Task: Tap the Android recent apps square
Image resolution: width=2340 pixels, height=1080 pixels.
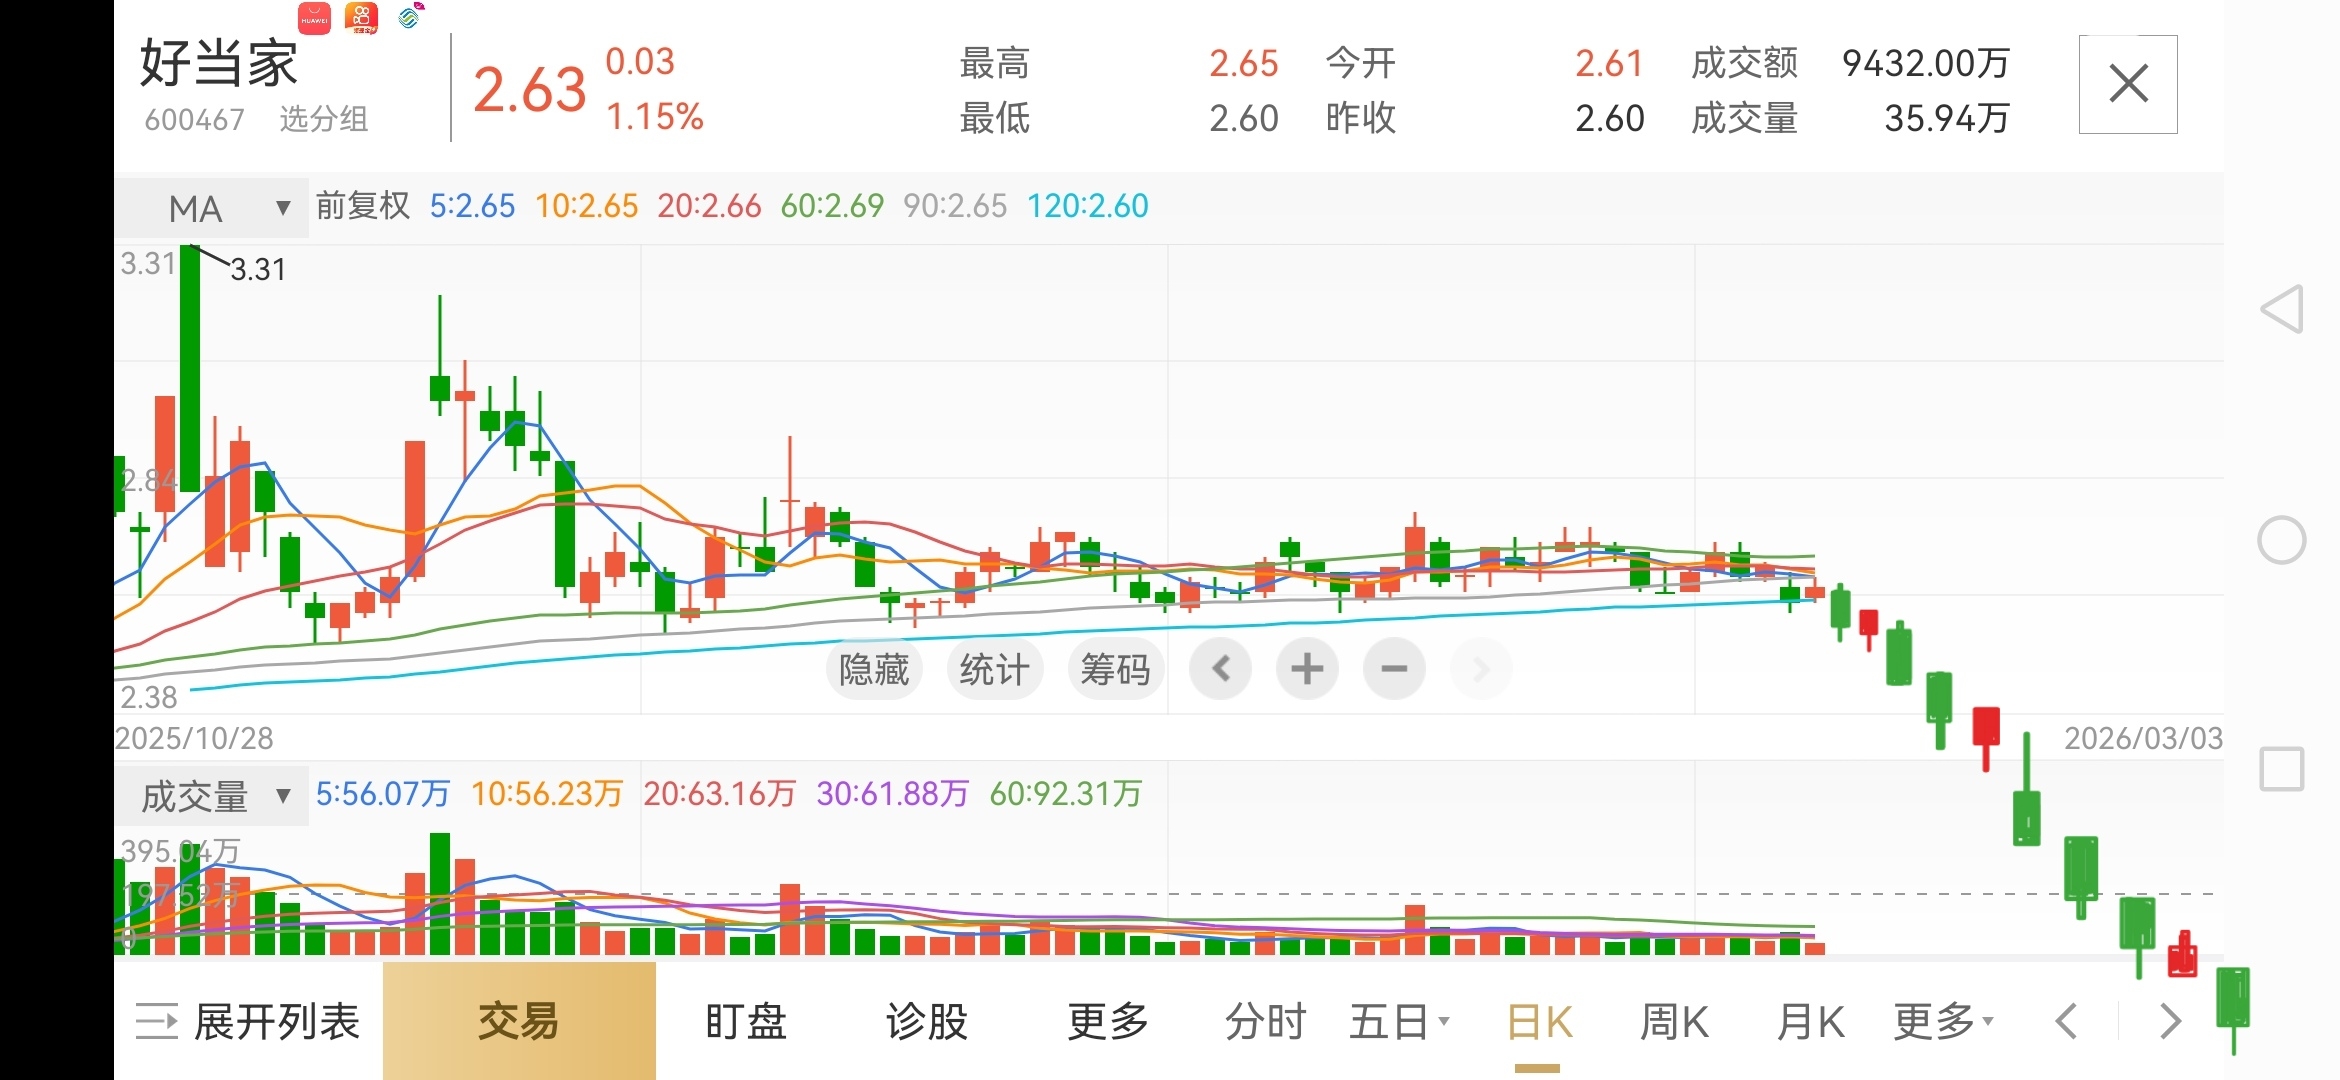Action: (x=2281, y=769)
